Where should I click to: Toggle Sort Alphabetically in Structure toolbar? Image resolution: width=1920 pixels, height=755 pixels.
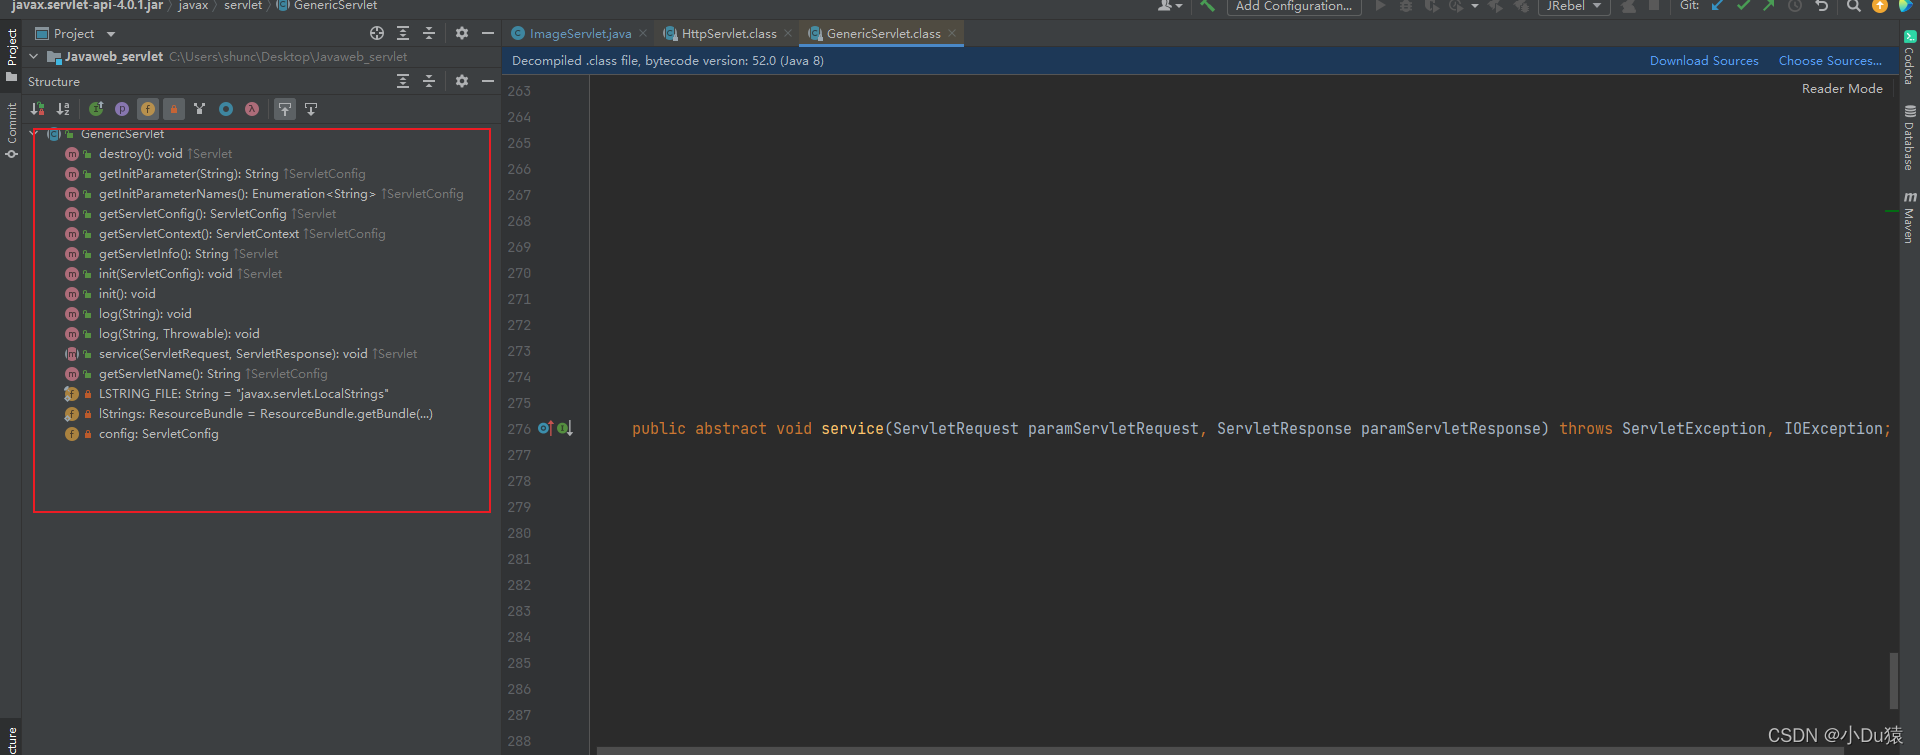click(64, 109)
